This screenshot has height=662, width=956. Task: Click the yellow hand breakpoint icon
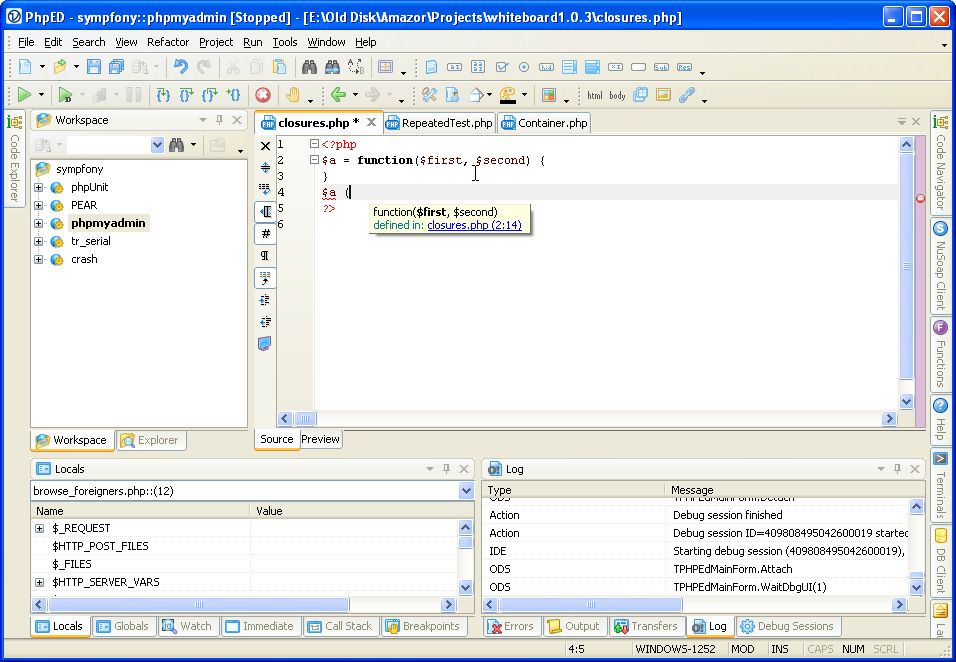click(x=293, y=94)
